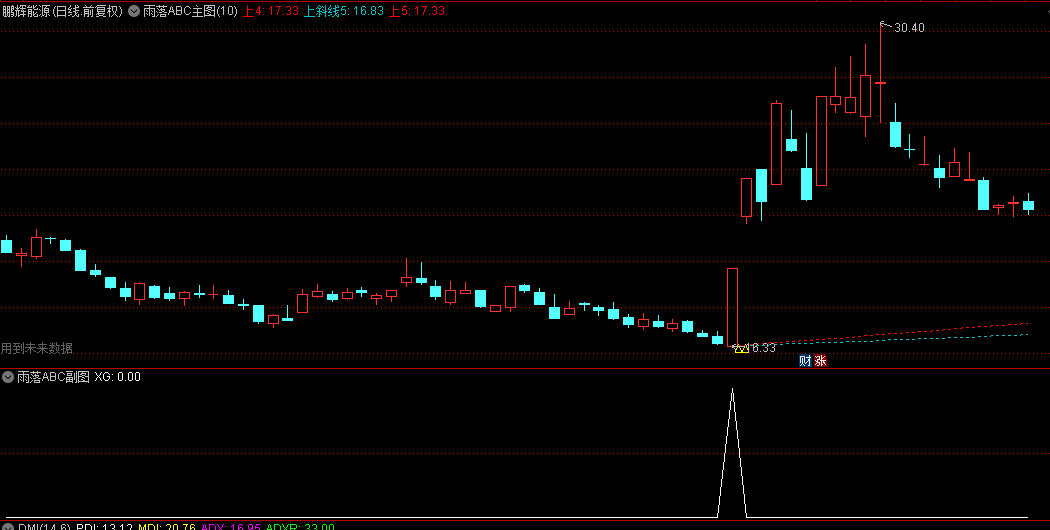Open the DMI indicator dropdown arrow

click(8, 527)
